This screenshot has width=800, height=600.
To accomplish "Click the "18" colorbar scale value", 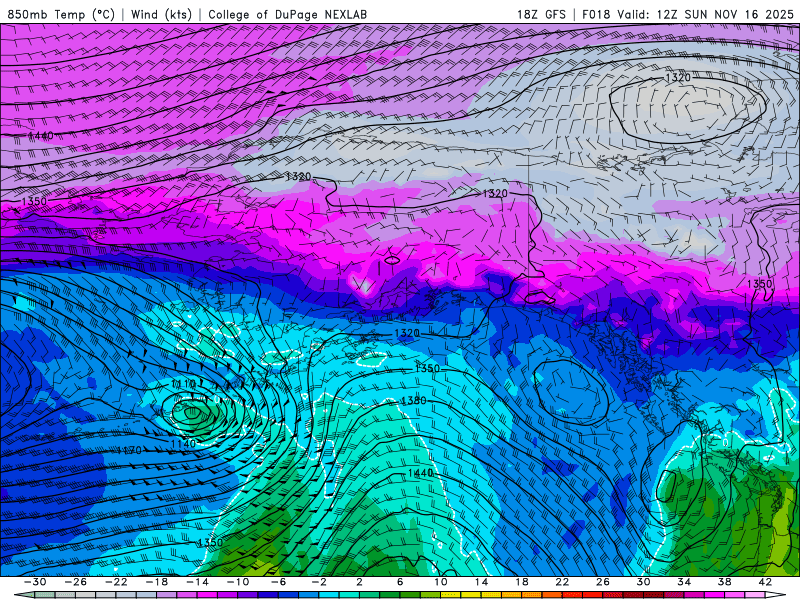I will tap(522, 582).
